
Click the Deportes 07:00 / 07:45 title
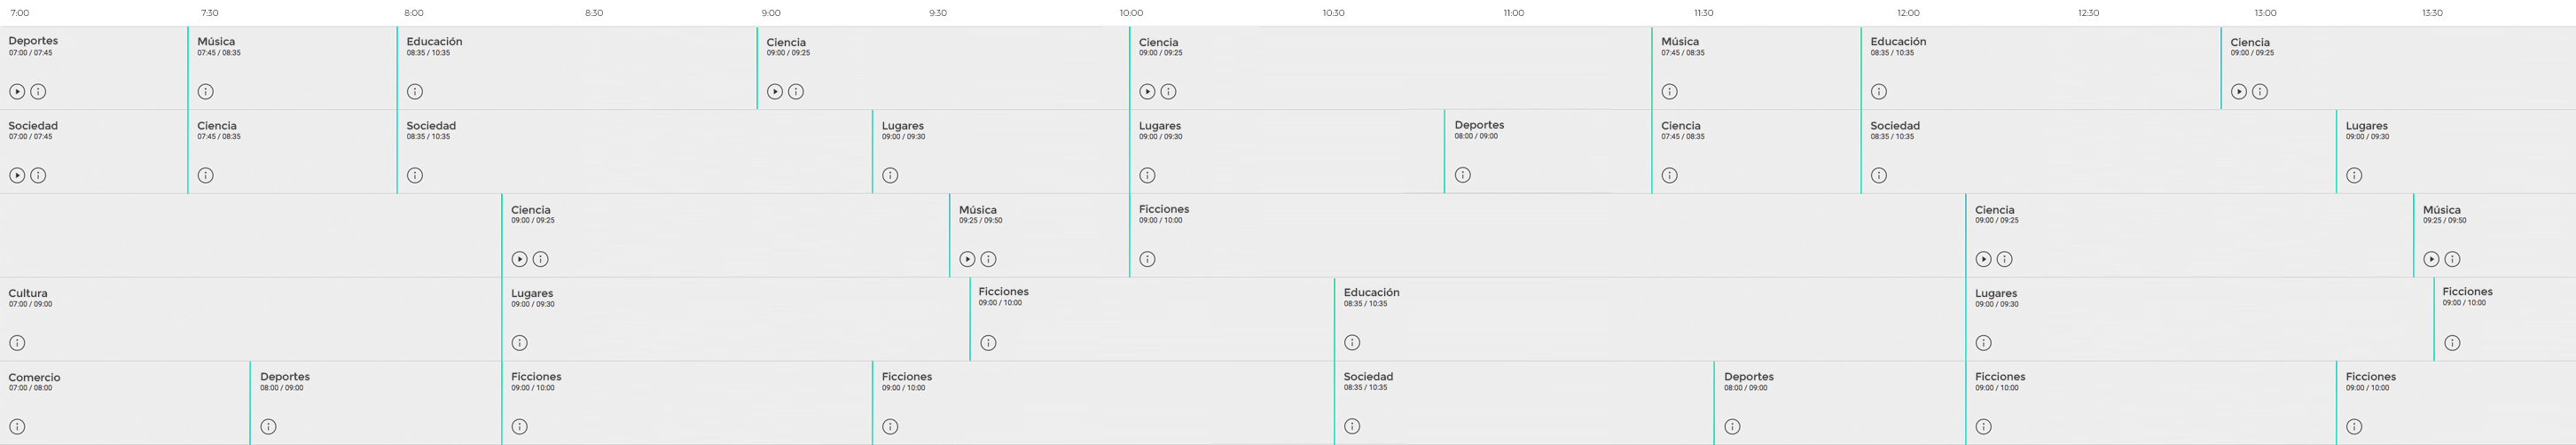coord(33,41)
